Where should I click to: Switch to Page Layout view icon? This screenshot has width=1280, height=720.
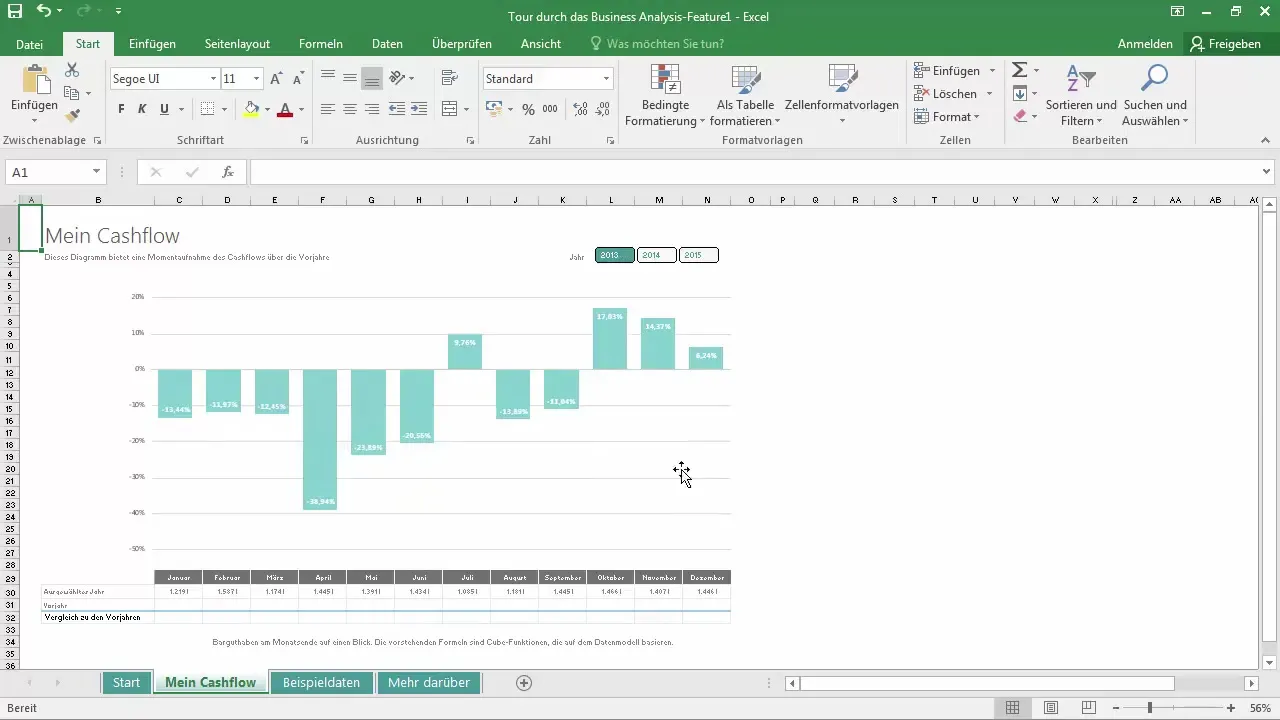pyautogui.click(x=1051, y=708)
